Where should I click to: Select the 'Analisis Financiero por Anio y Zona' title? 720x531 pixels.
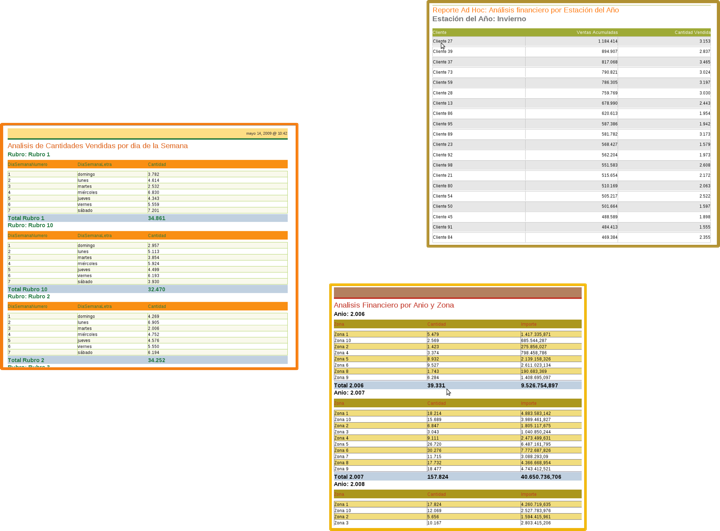pyautogui.click(x=393, y=305)
